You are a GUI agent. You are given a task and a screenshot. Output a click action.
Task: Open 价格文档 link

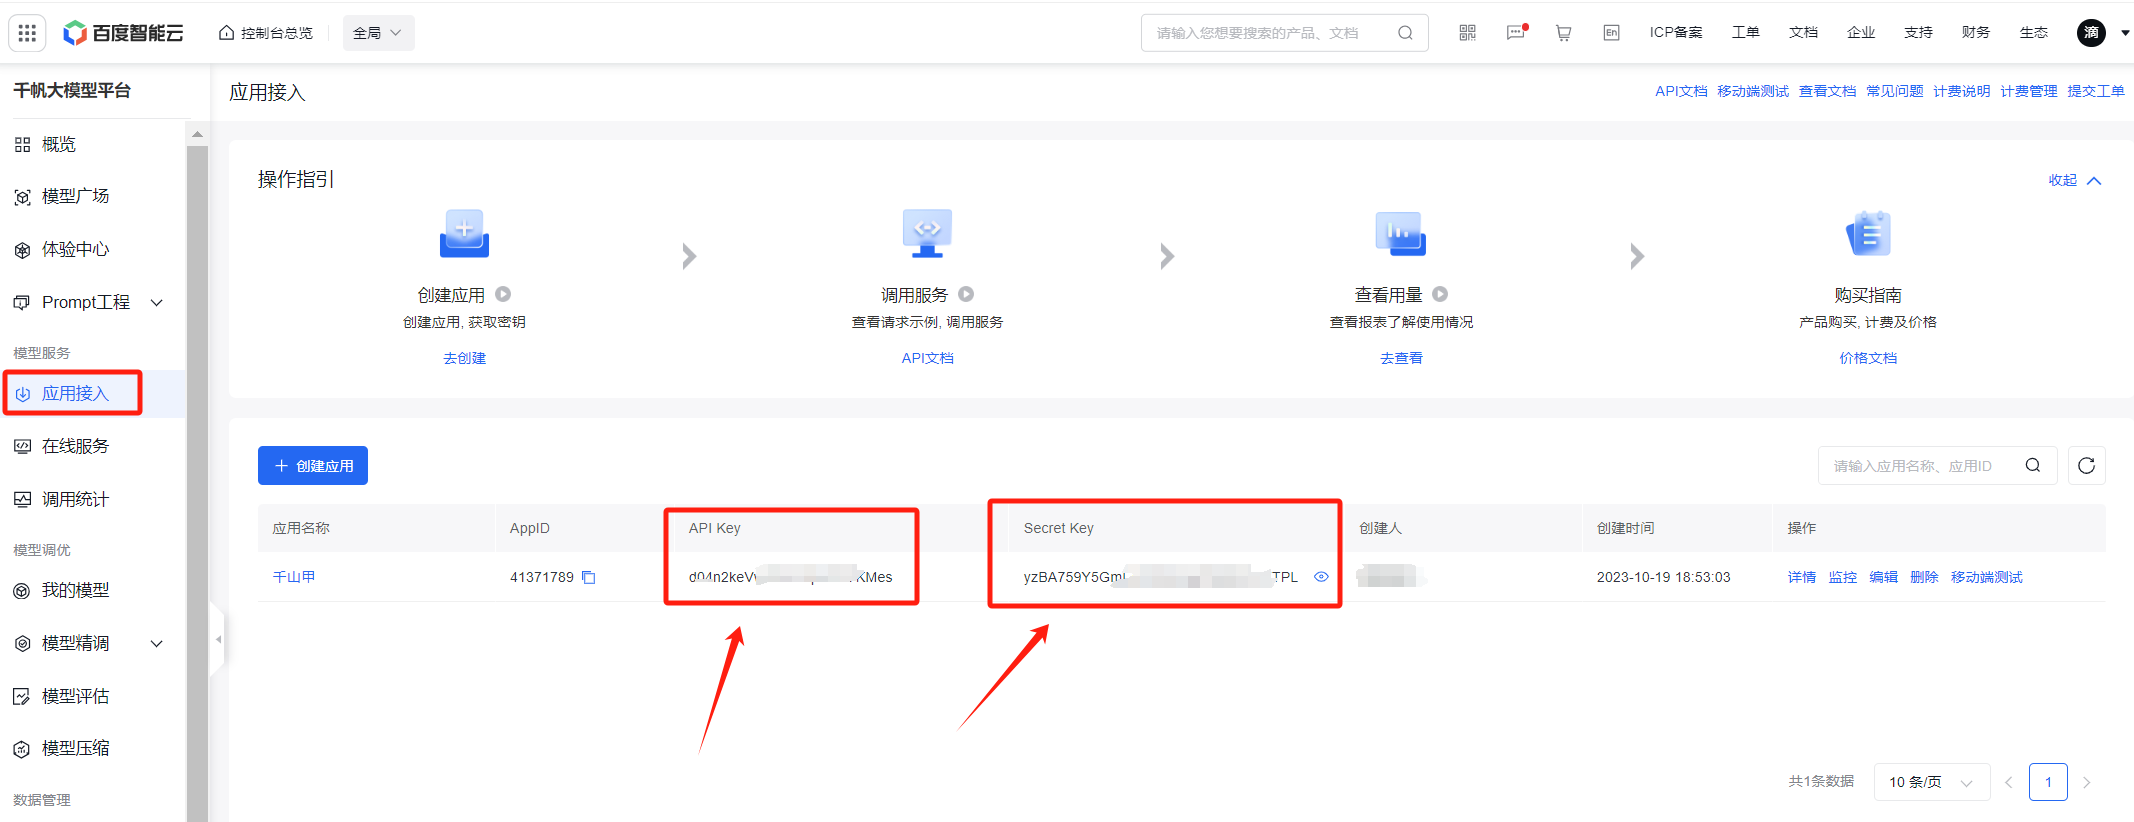pos(1867,358)
